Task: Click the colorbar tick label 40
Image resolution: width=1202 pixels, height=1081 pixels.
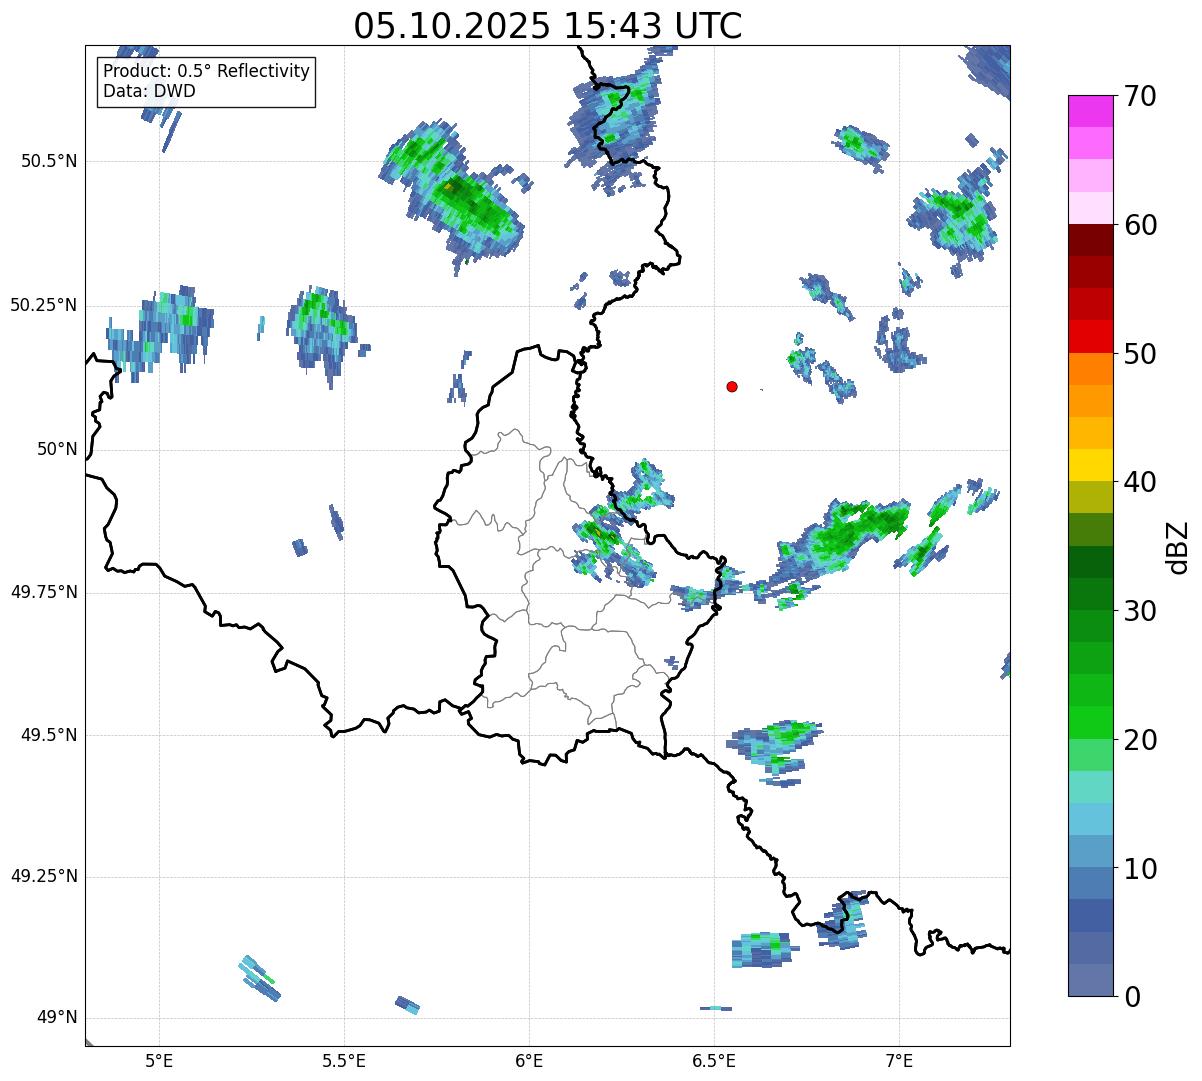Action: [1138, 482]
